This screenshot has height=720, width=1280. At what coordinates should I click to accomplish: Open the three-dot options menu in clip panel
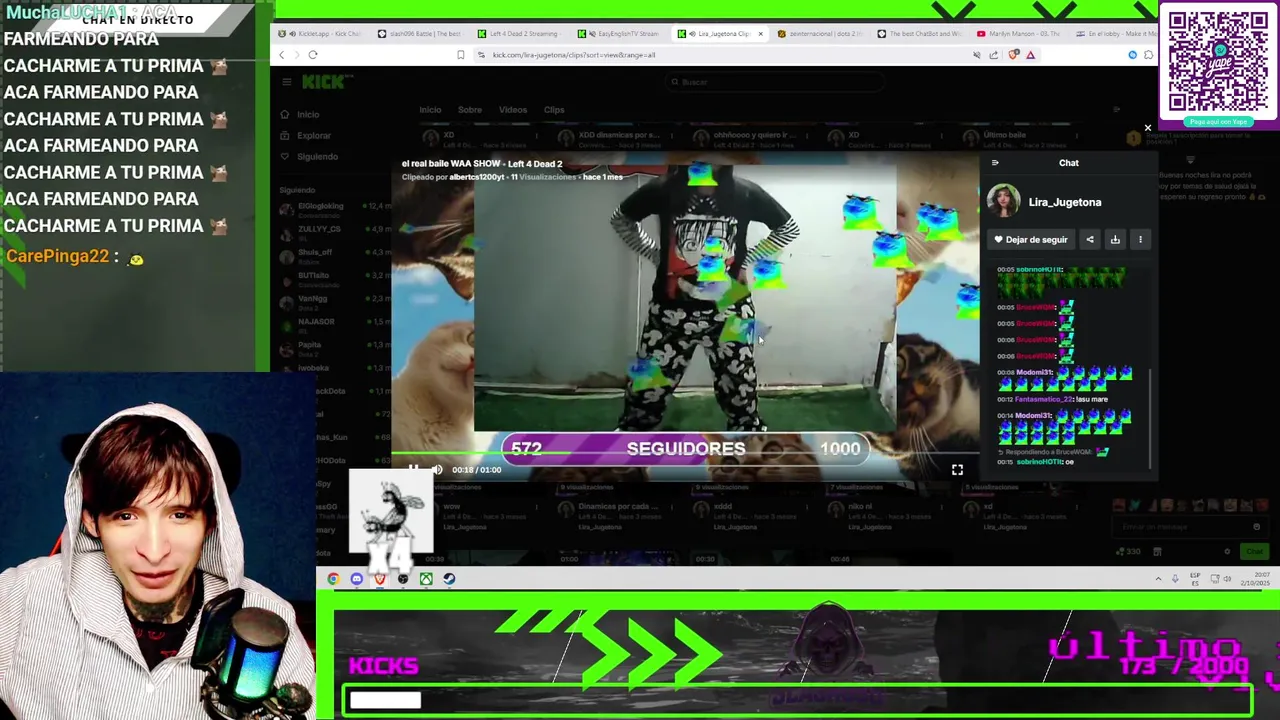[x=1140, y=239]
